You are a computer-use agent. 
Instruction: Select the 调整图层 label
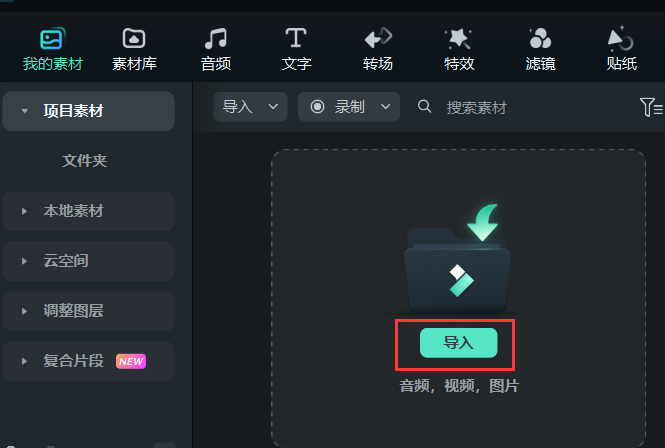pyautogui.click(x=73, y=311)
